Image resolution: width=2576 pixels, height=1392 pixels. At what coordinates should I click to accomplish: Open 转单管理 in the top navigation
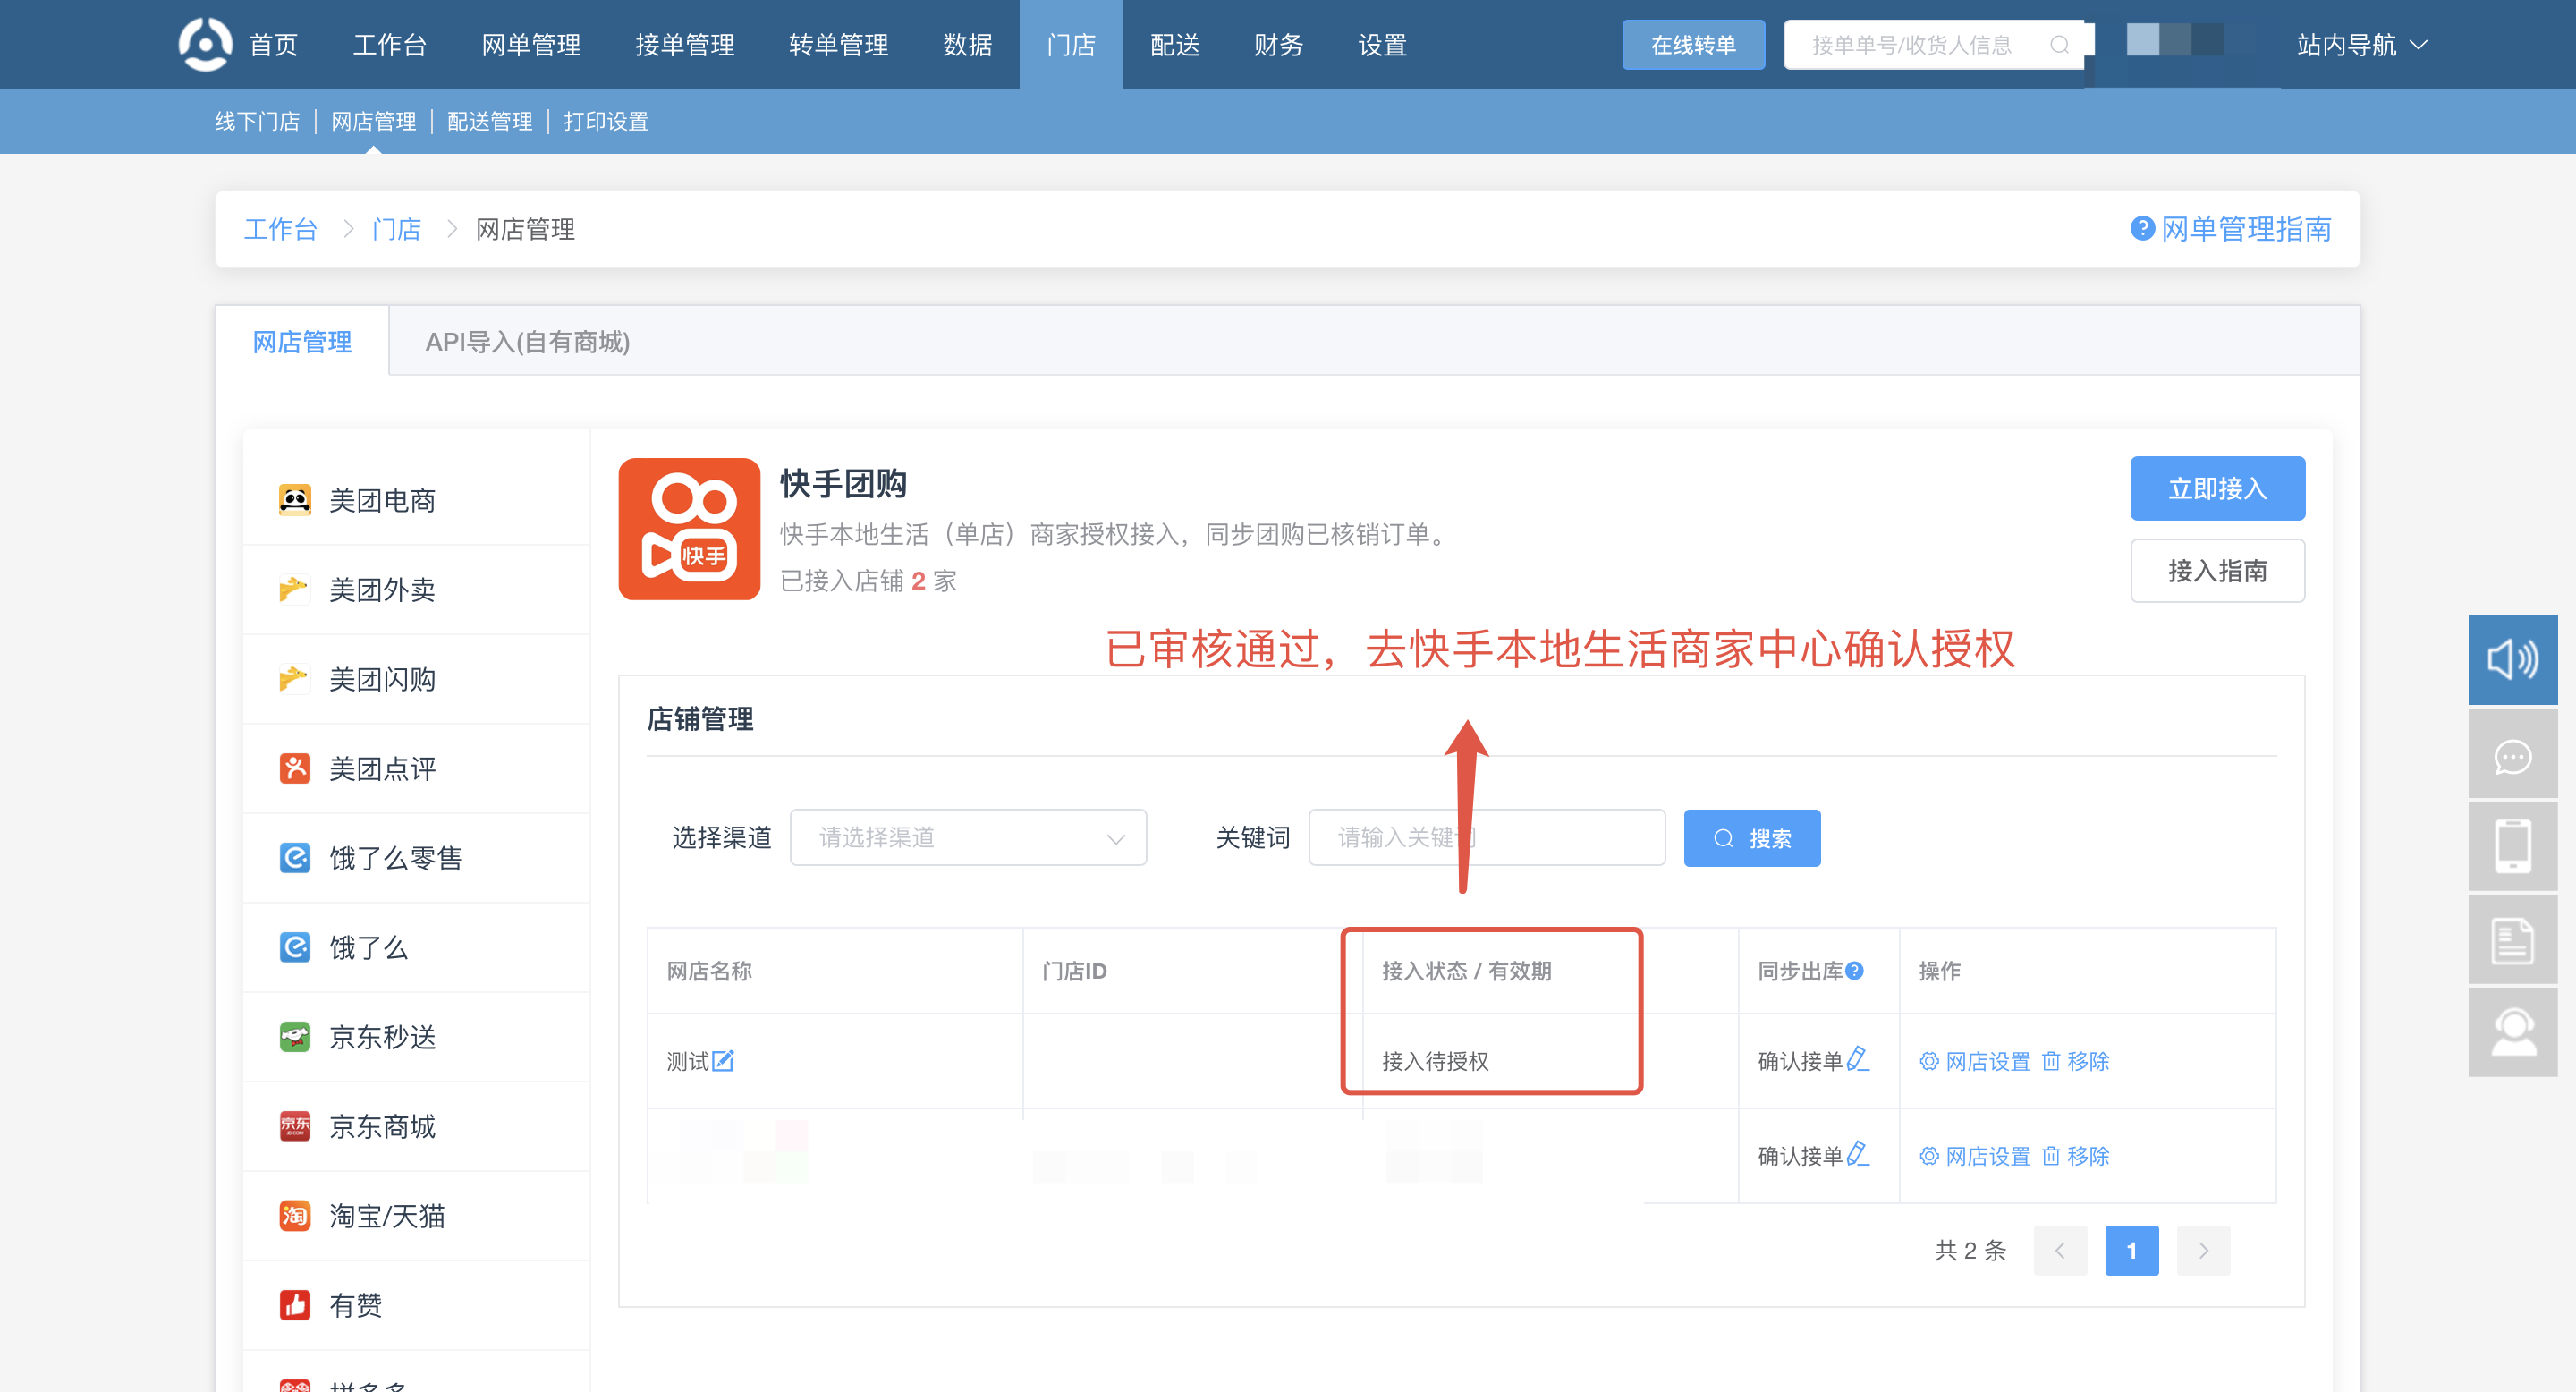(x=838, y=45)
